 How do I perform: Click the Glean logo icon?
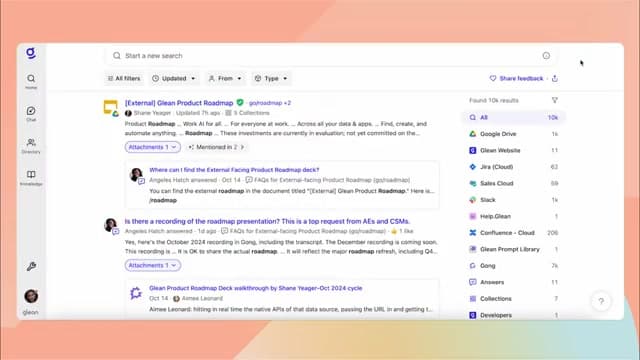tap(31, 53)
